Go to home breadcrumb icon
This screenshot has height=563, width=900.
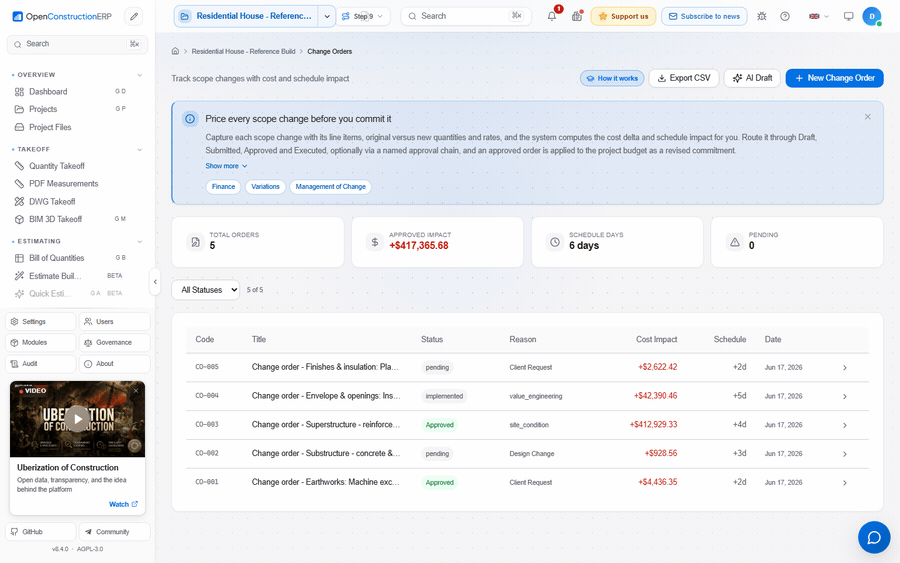click(175, 51)
